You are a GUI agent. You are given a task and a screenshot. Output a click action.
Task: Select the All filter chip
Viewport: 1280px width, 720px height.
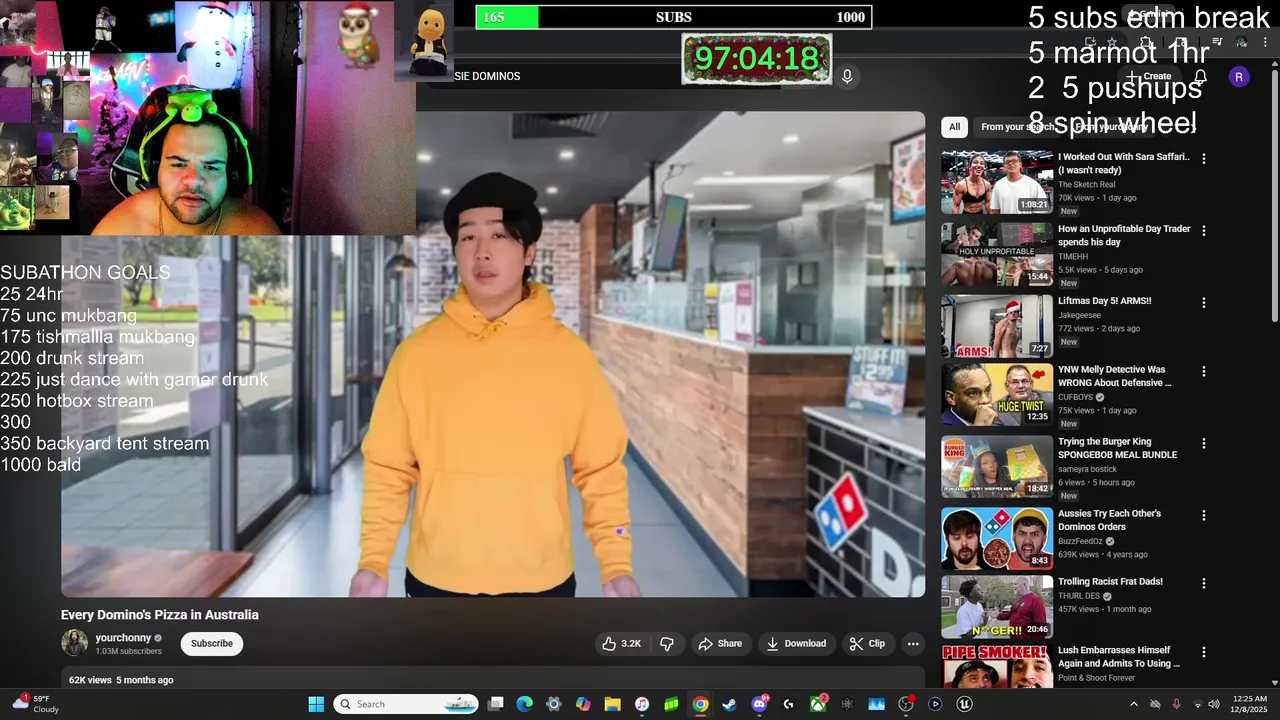(x=954, y=127)
